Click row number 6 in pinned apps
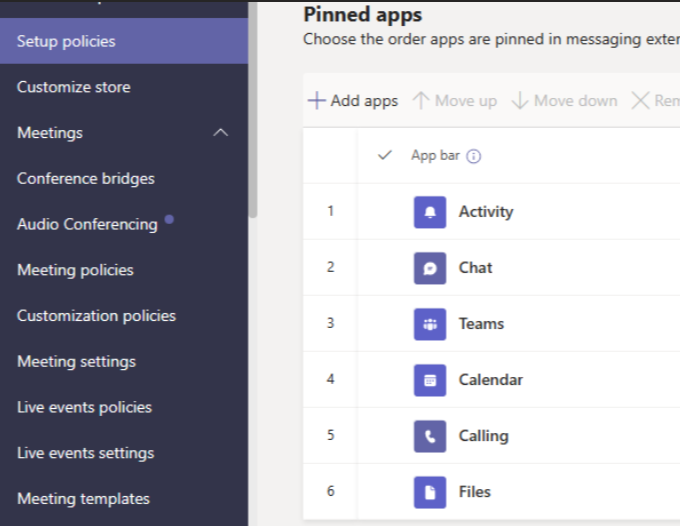Image resolution: width=680 pixels, height=526 pixels. (330, 491)
